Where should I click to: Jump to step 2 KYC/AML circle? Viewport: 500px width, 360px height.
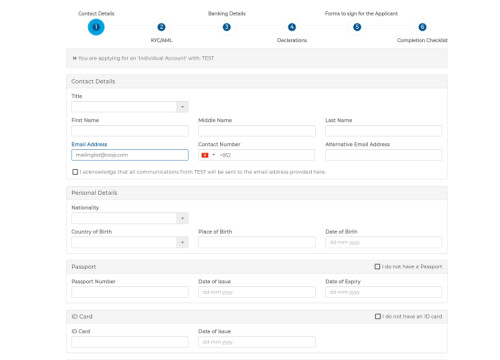tap(161, 27)
